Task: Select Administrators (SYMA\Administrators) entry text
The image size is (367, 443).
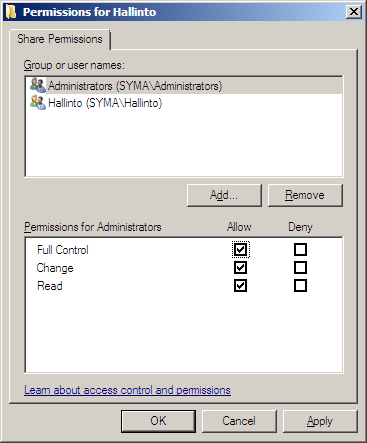Action: (135, 86)
